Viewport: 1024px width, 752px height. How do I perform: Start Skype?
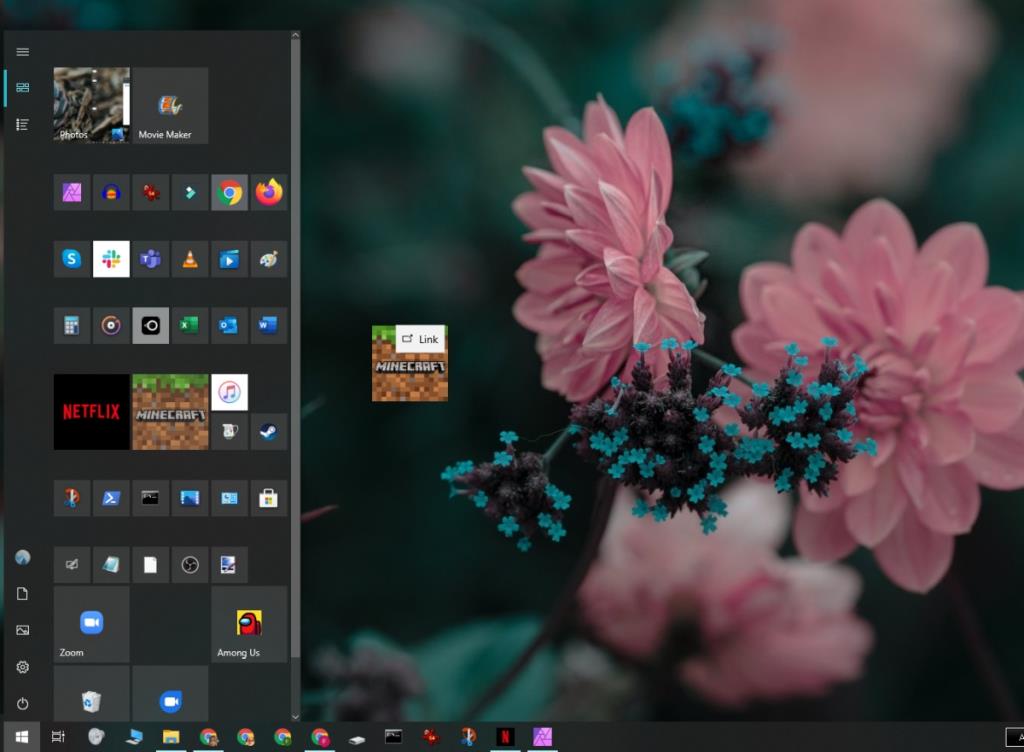click(71, 258)
